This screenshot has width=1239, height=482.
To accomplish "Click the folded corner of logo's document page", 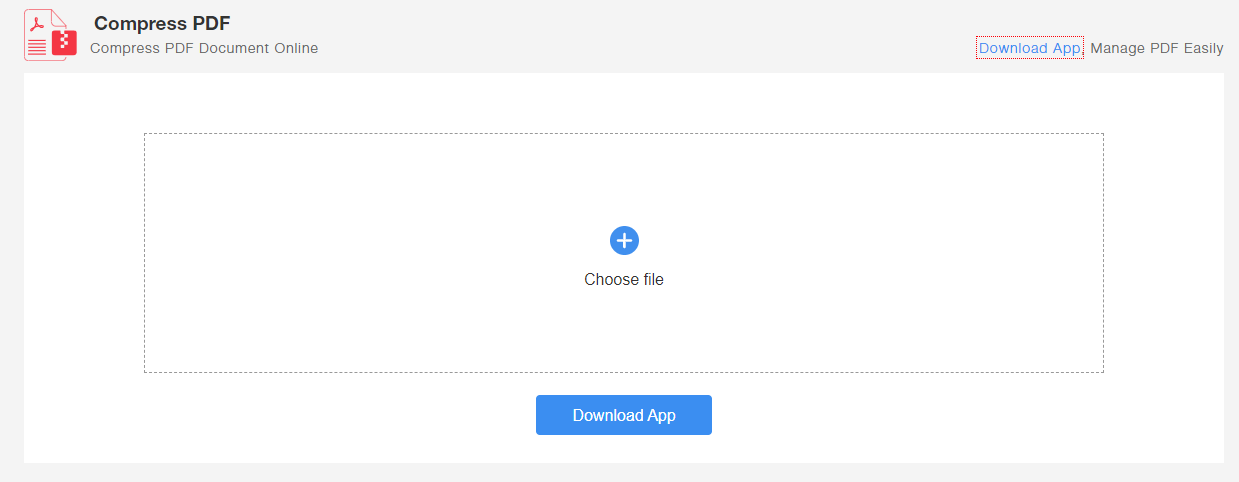I will (x=59, y=17).
